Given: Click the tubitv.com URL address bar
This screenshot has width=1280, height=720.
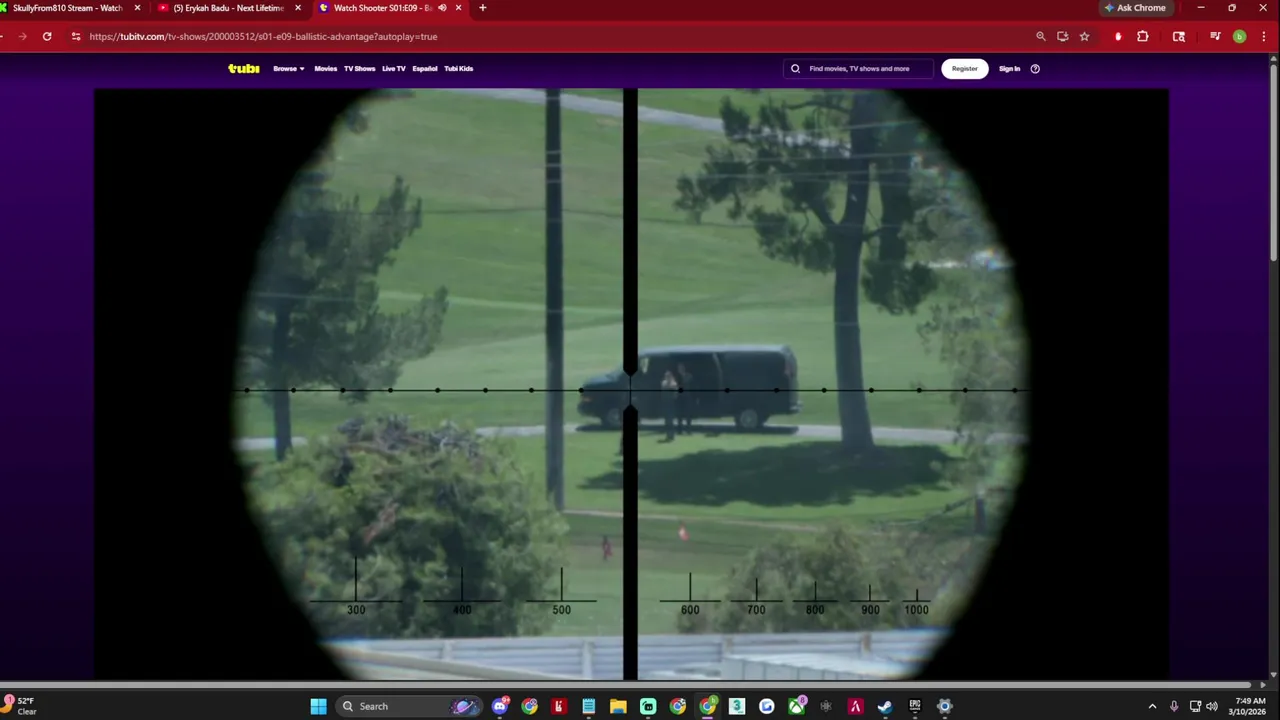Looking at the screenshot, I should coord(550,36).
